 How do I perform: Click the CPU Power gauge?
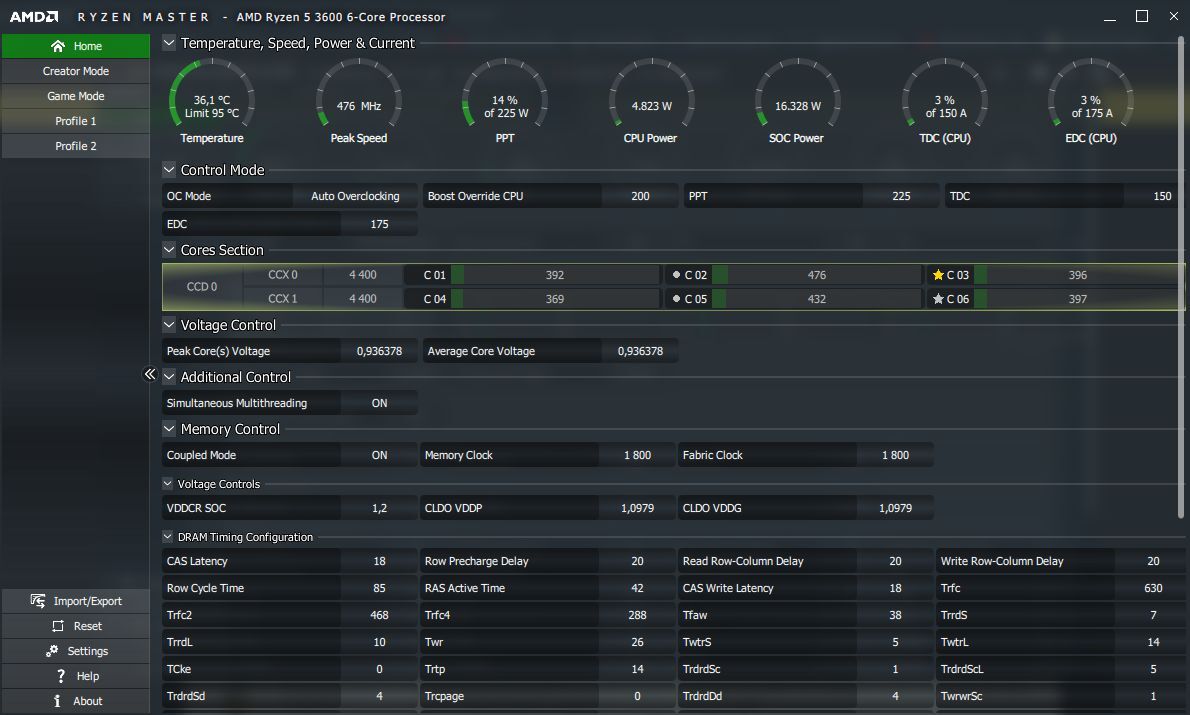point(651,94)
